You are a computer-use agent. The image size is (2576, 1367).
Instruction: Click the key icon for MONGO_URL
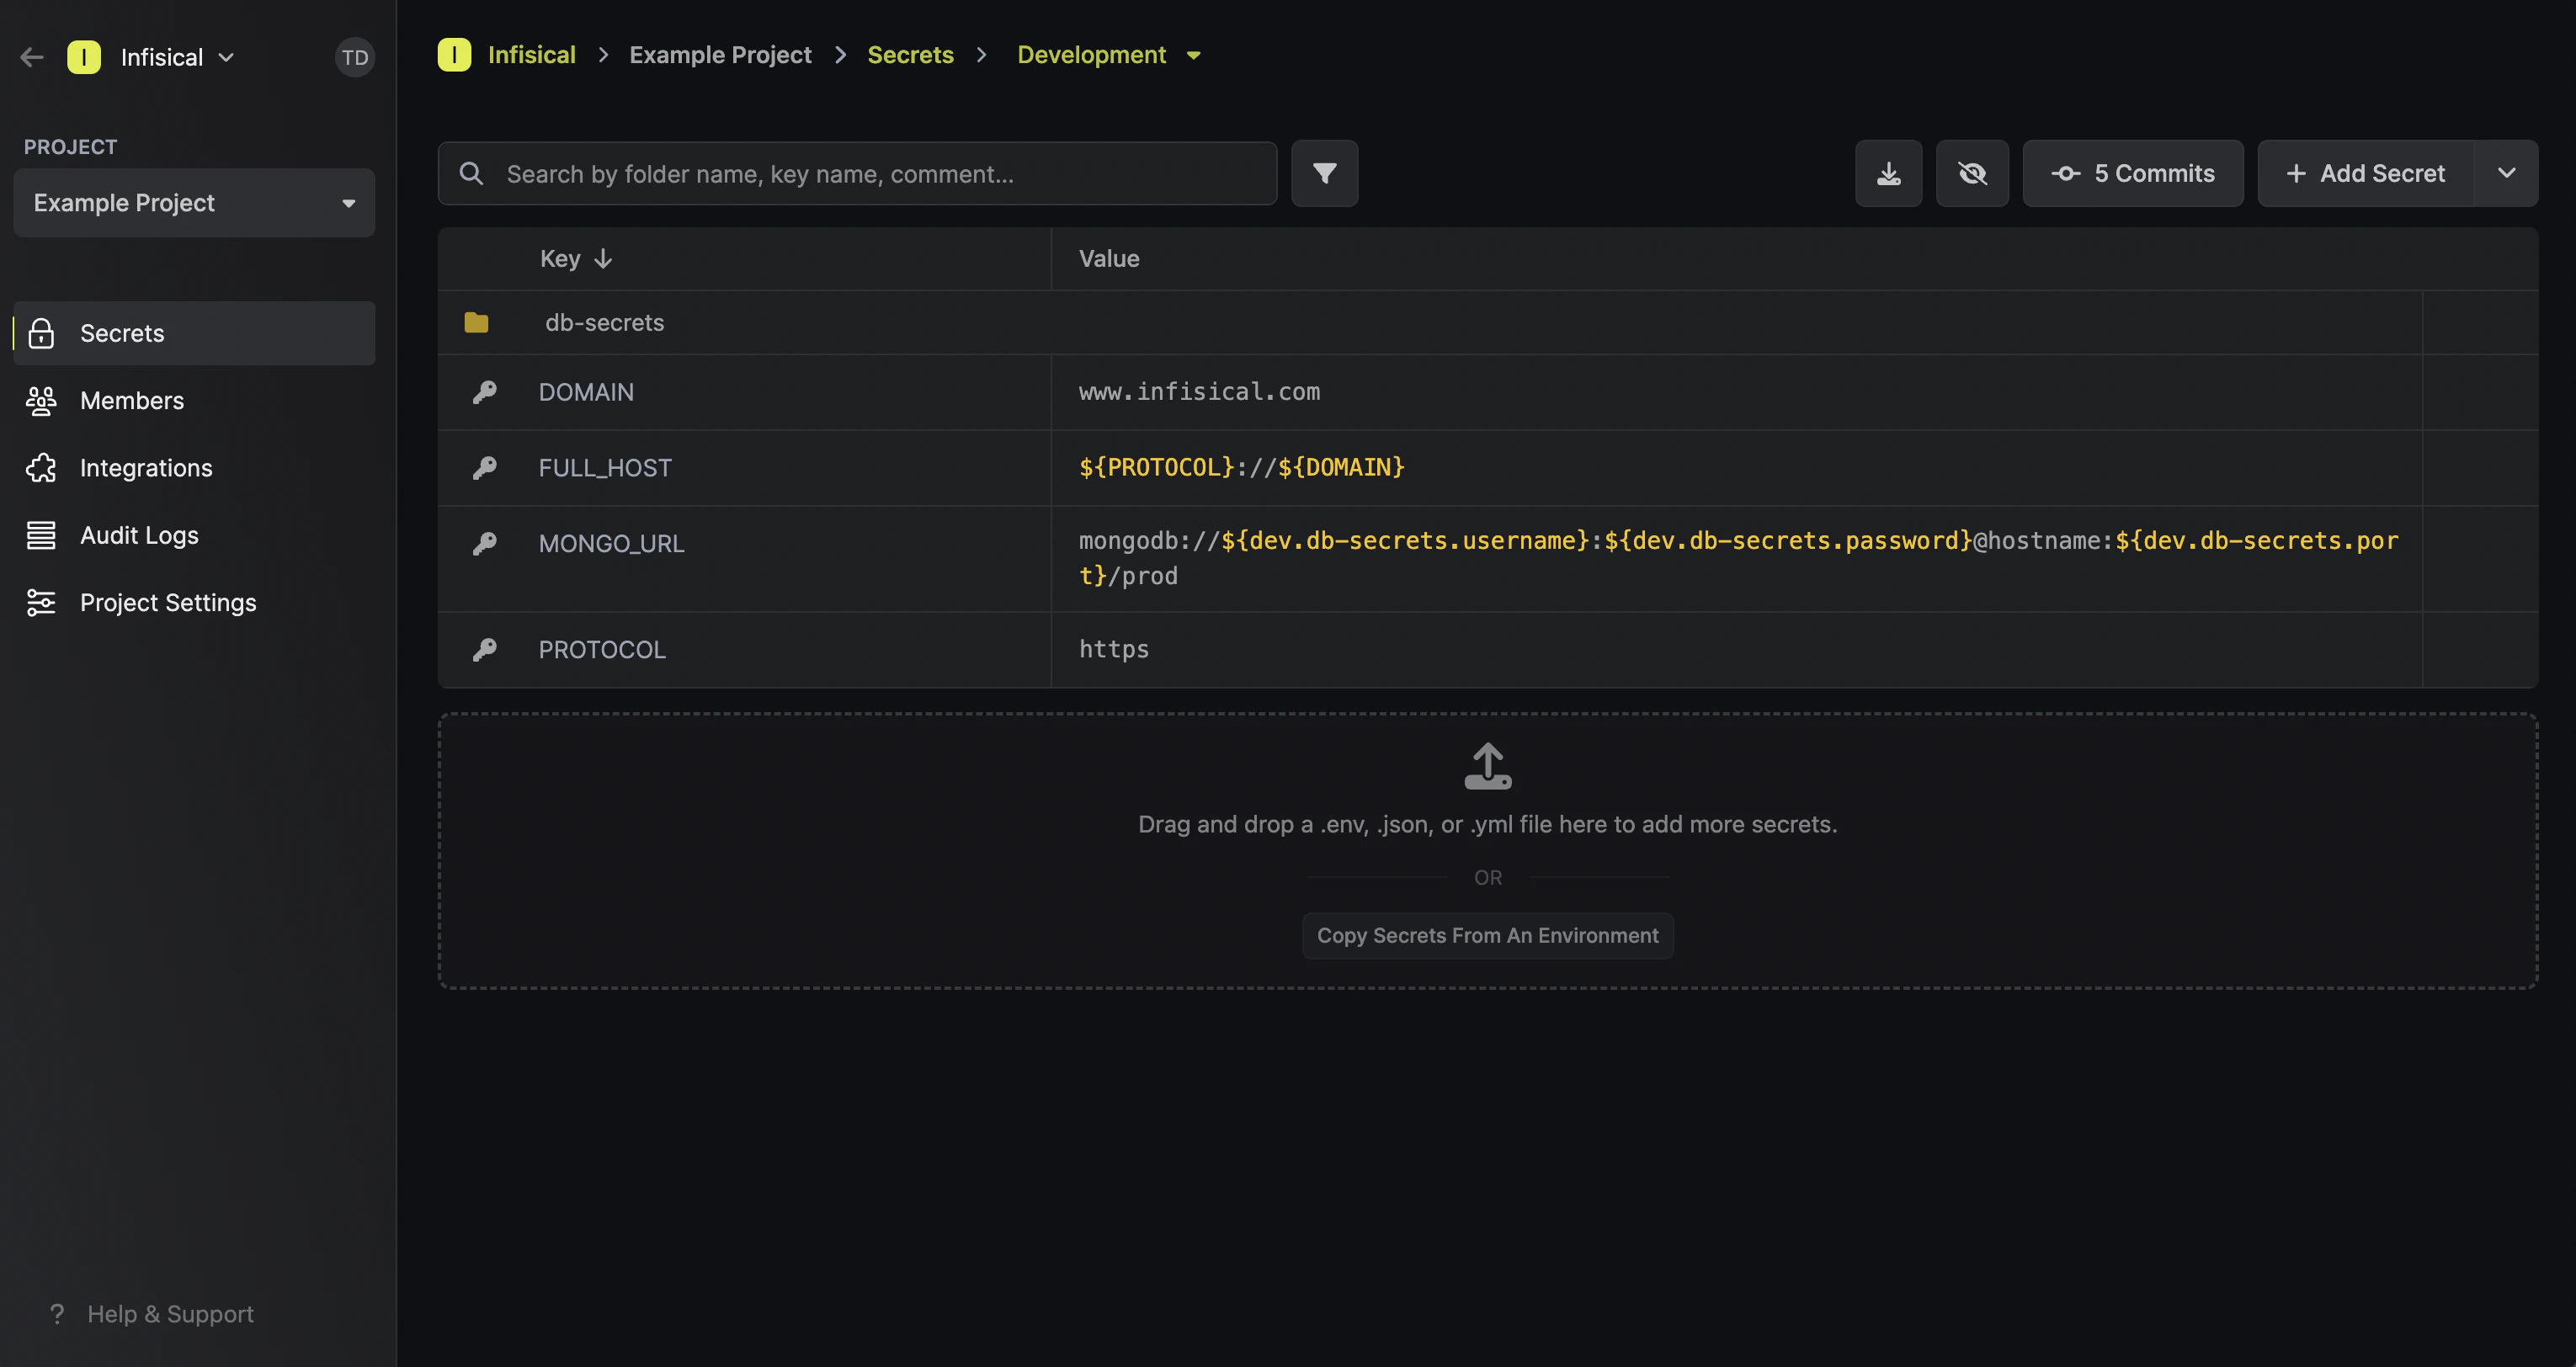tap(485, 543)
